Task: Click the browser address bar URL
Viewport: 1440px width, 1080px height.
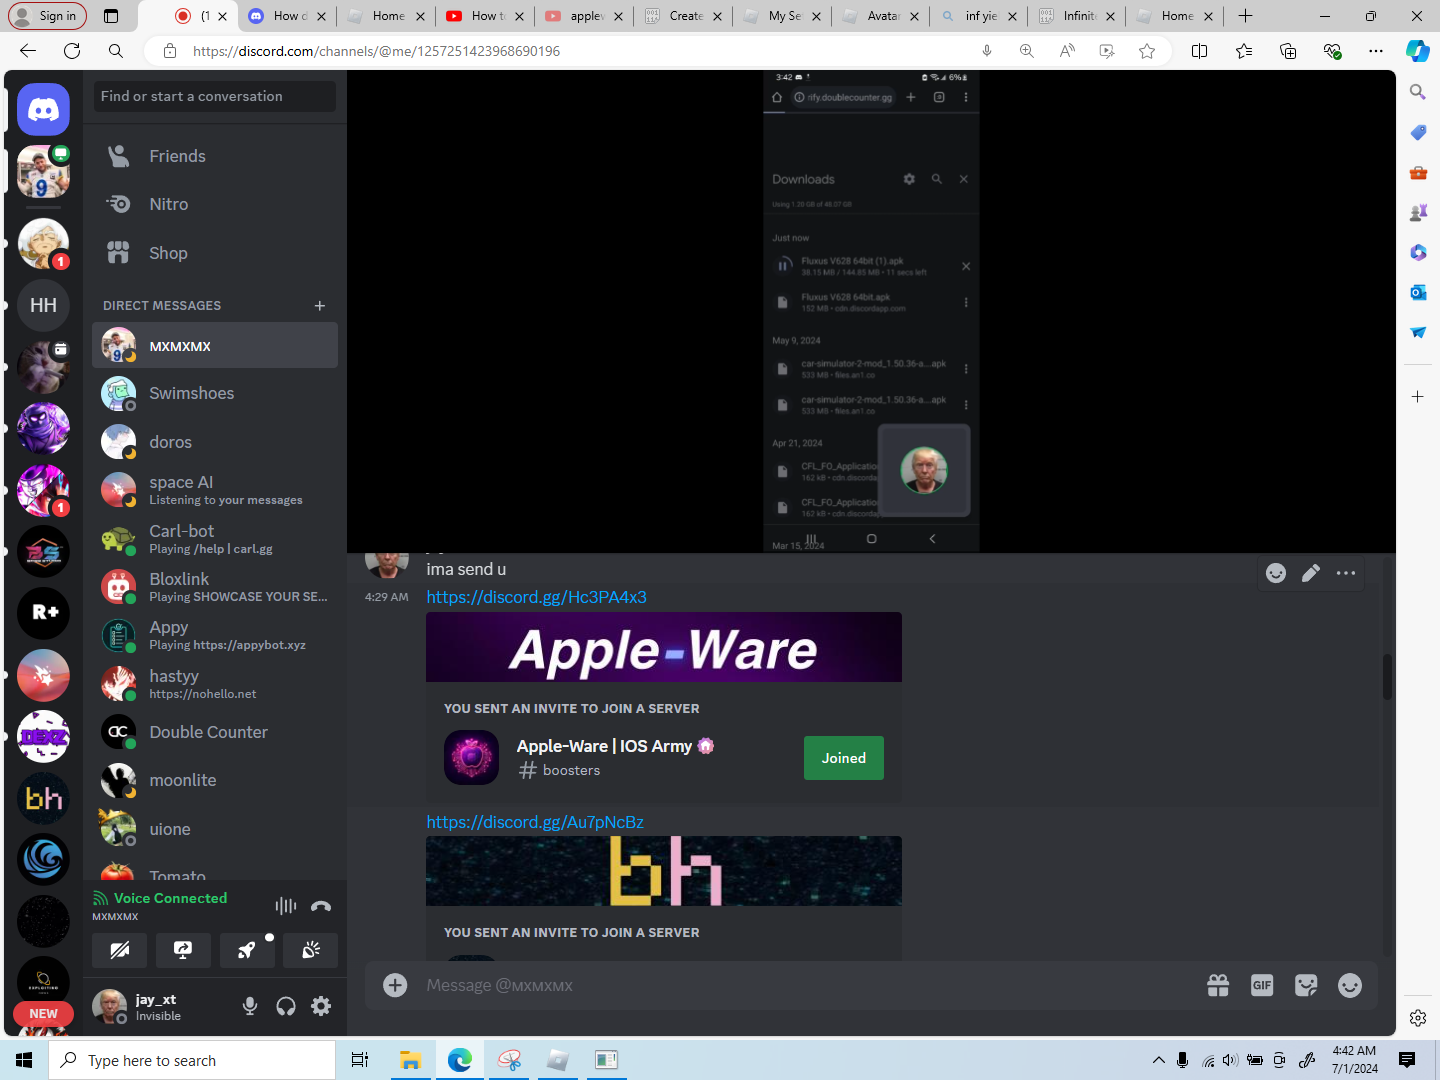Action: pos(376,51)
